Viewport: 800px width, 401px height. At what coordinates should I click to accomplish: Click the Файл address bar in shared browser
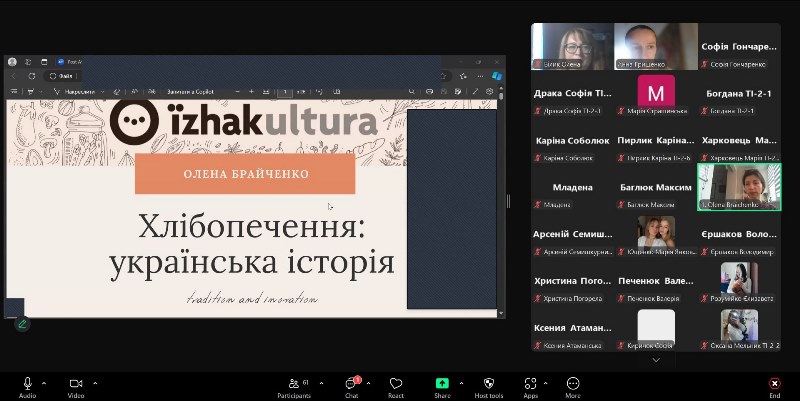(62, 76)
